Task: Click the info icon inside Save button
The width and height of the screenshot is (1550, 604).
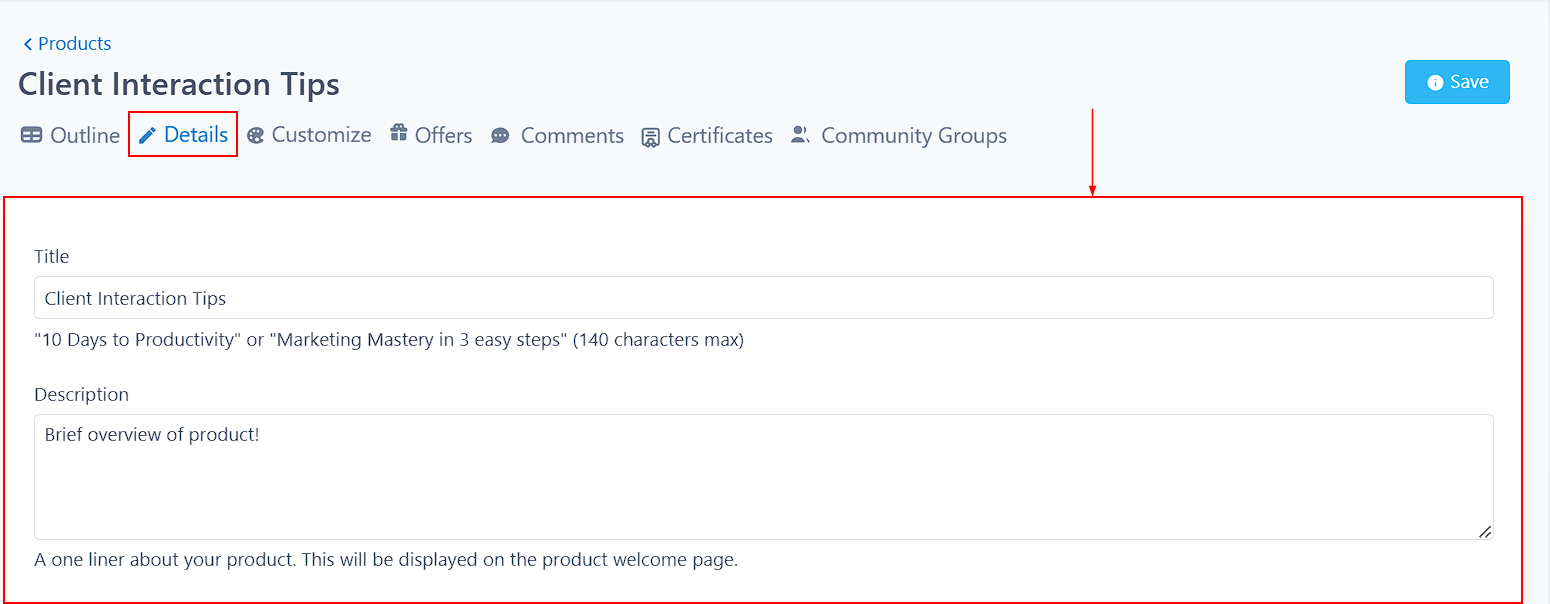Action: pyautogui.click(x=1435, y=83)
